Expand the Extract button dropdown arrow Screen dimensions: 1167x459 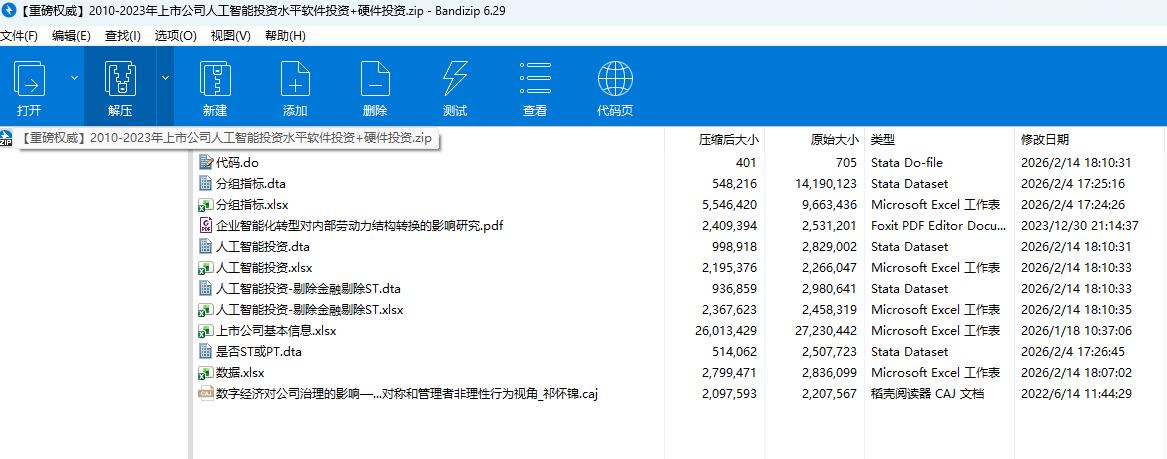(x=164, y=77)
